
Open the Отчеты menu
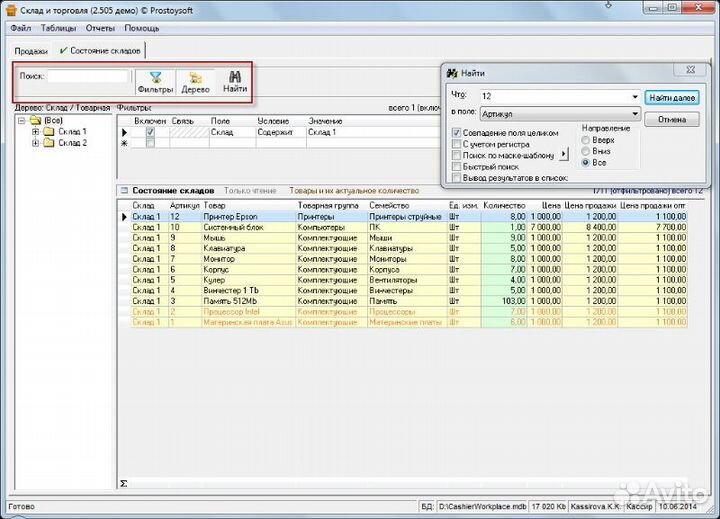(x=100, y=28)
